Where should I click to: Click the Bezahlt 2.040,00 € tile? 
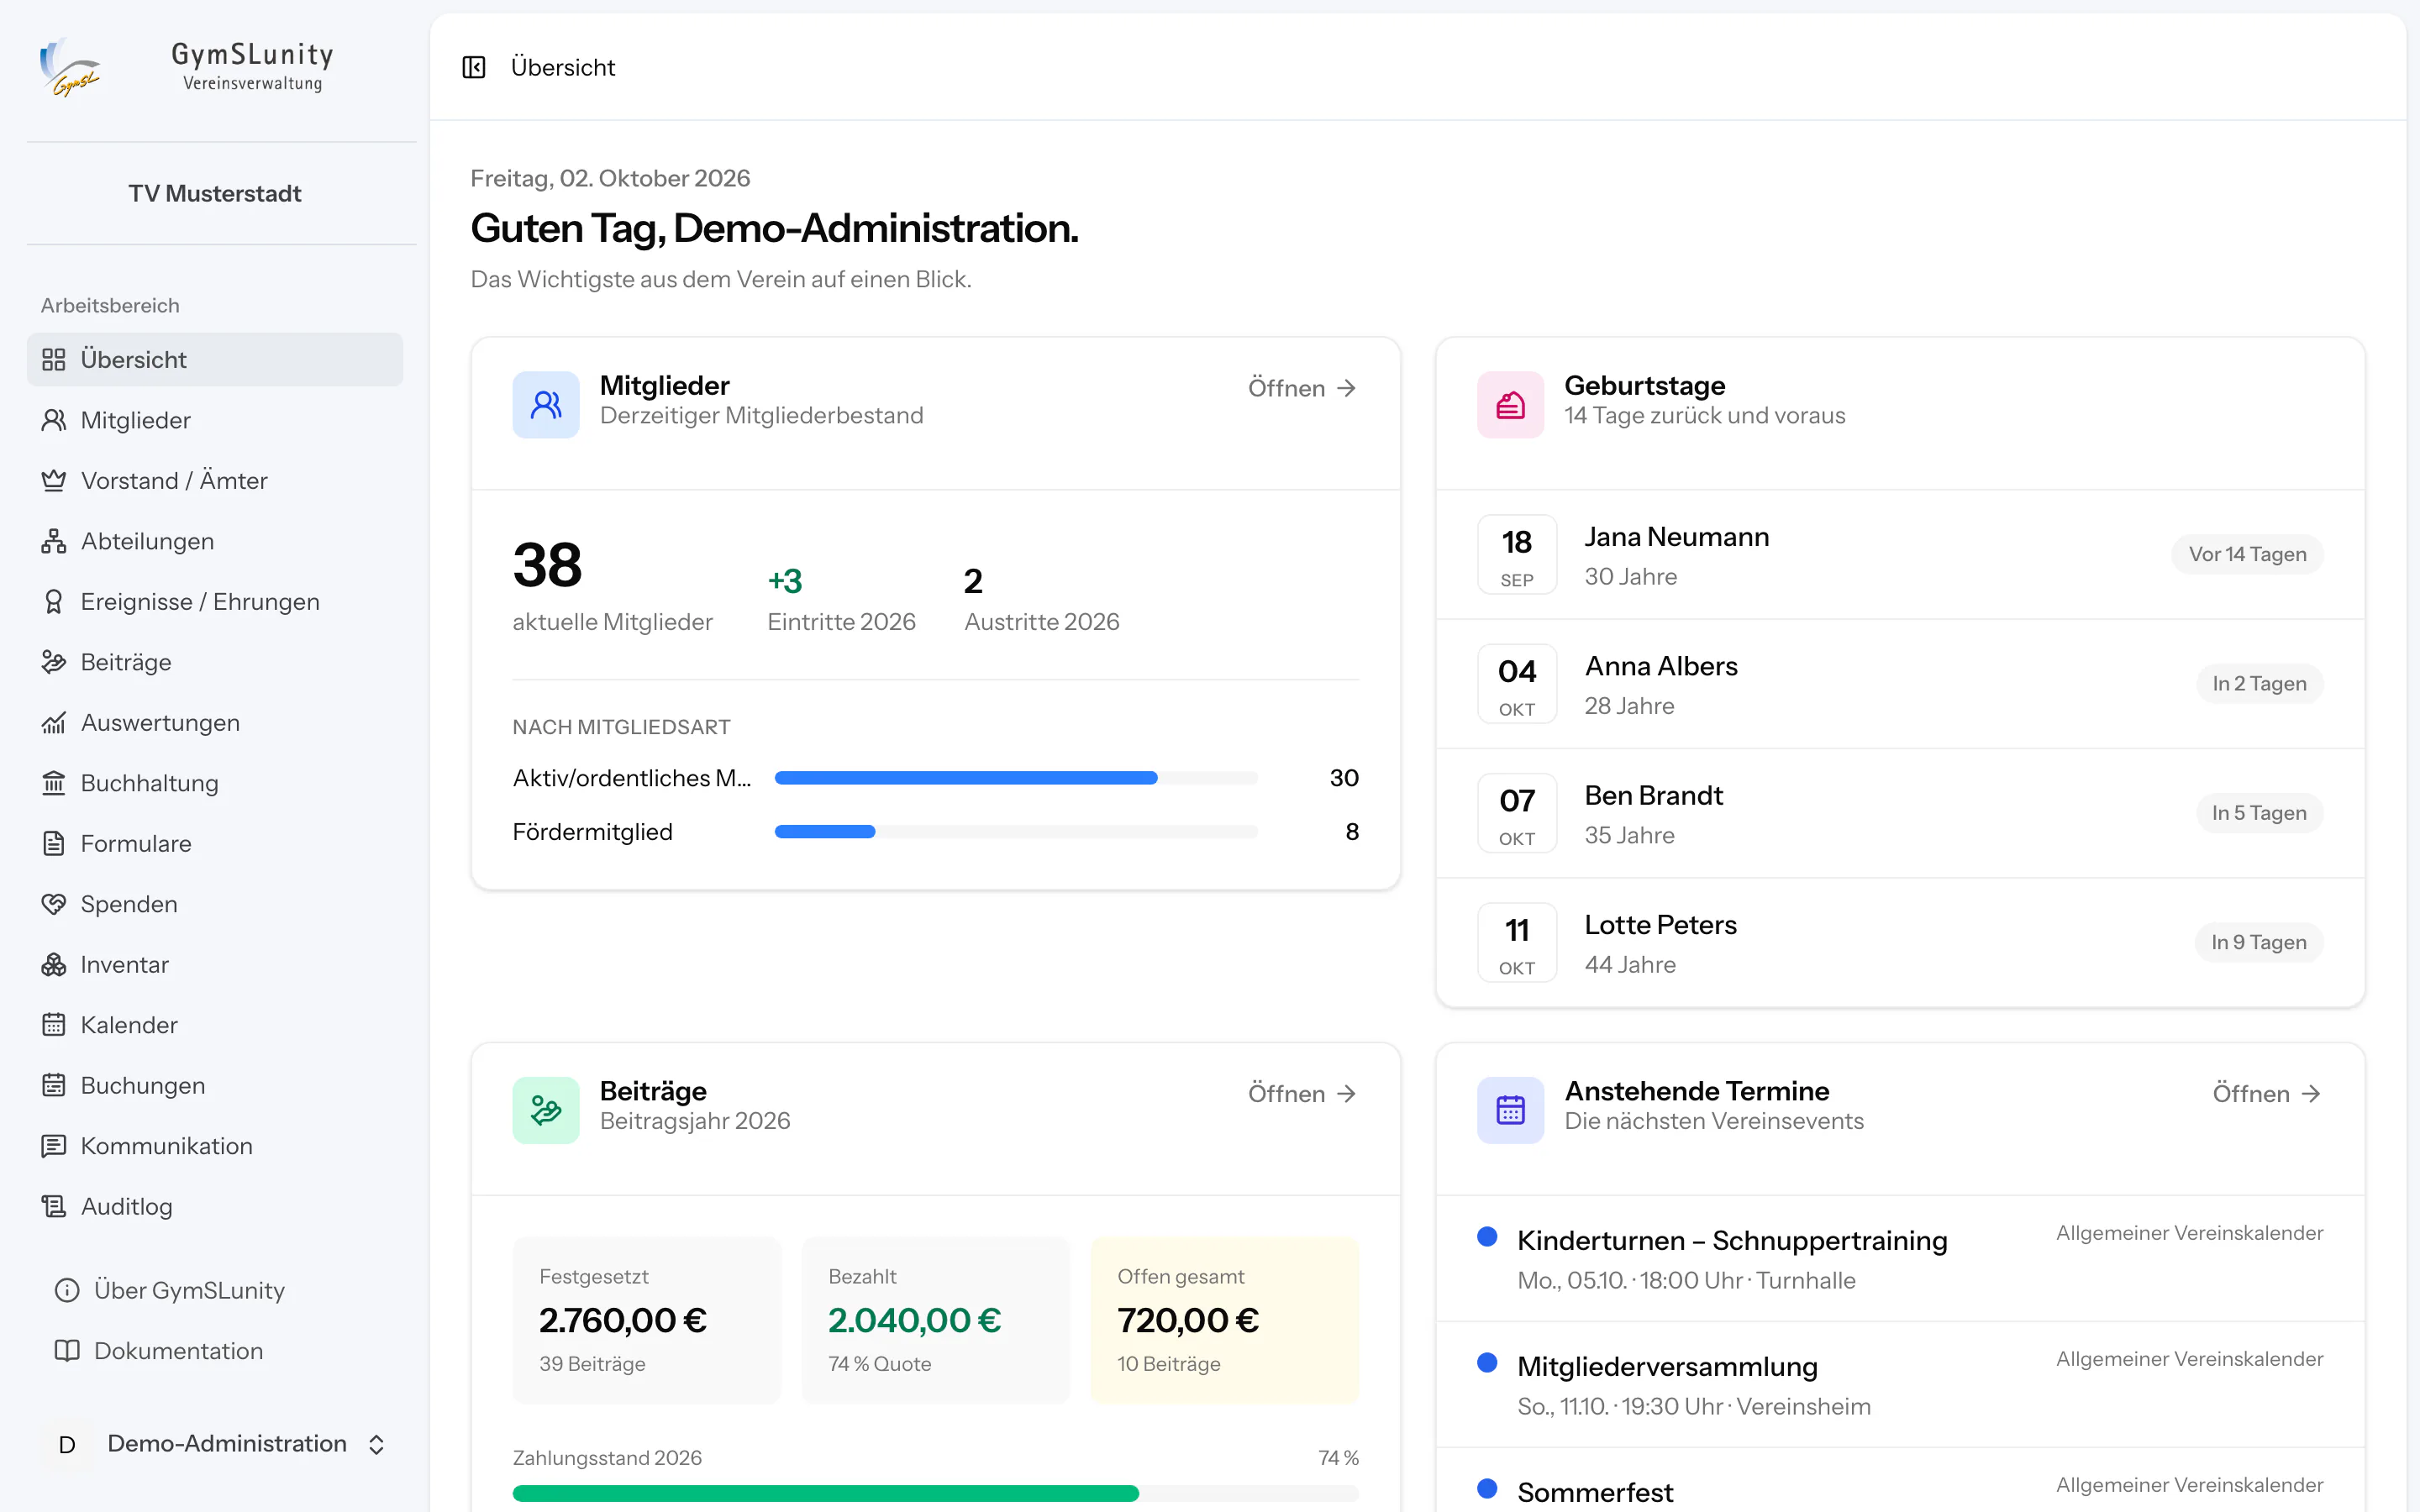pyautogui.click(x=935, y=1320)
